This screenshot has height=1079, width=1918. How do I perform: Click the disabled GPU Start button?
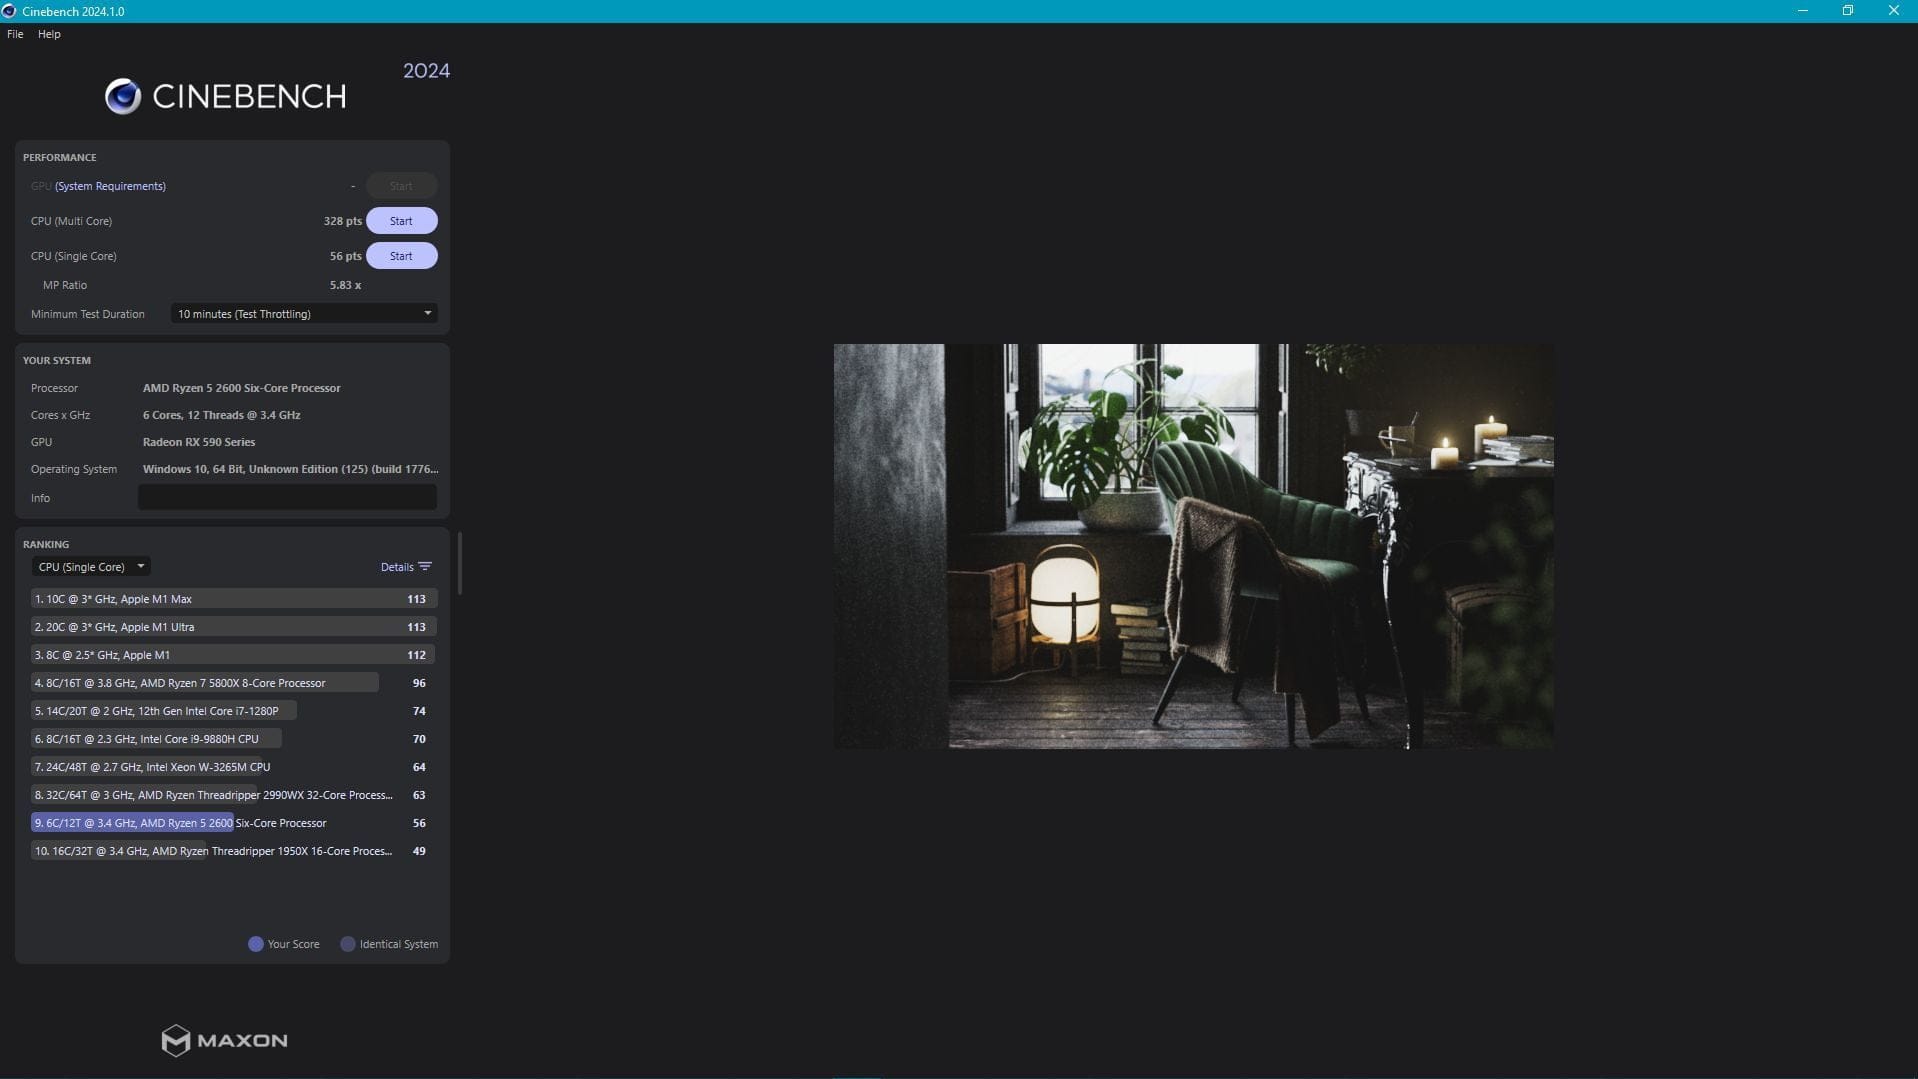pyautogui.click(x=401, y=186)
